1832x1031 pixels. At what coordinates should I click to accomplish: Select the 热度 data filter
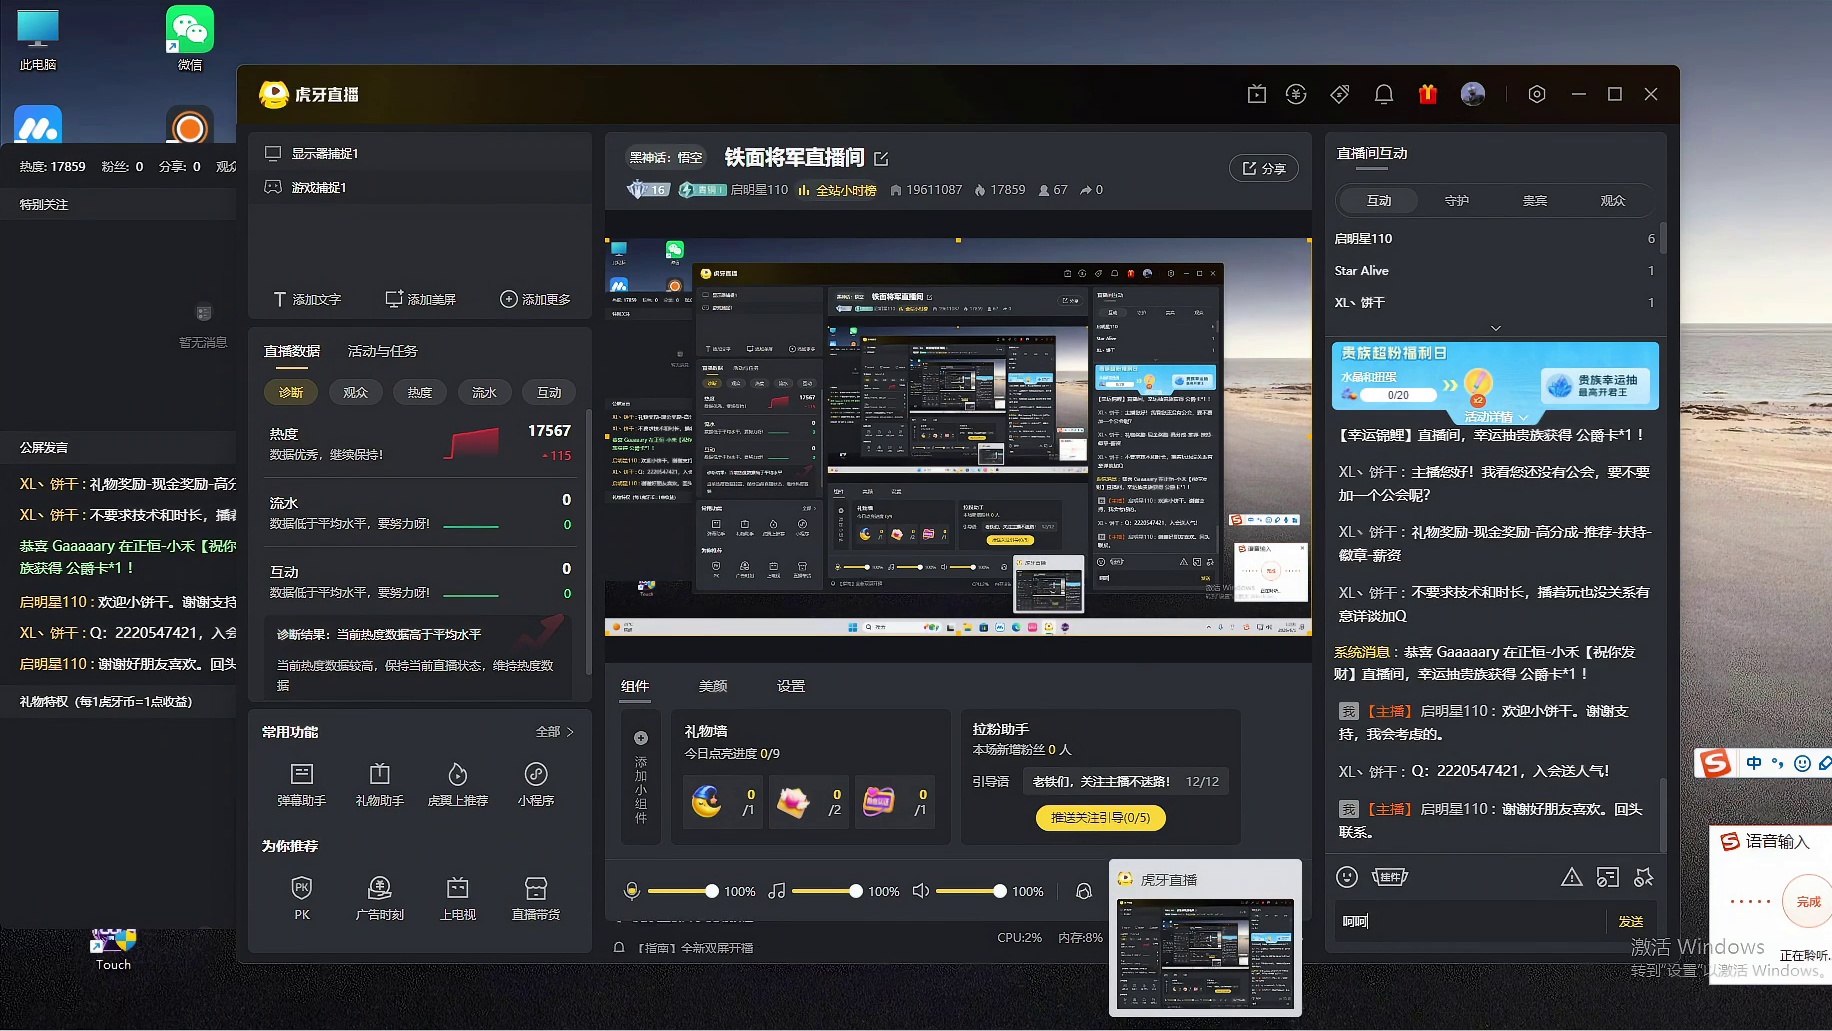[420, 392]
